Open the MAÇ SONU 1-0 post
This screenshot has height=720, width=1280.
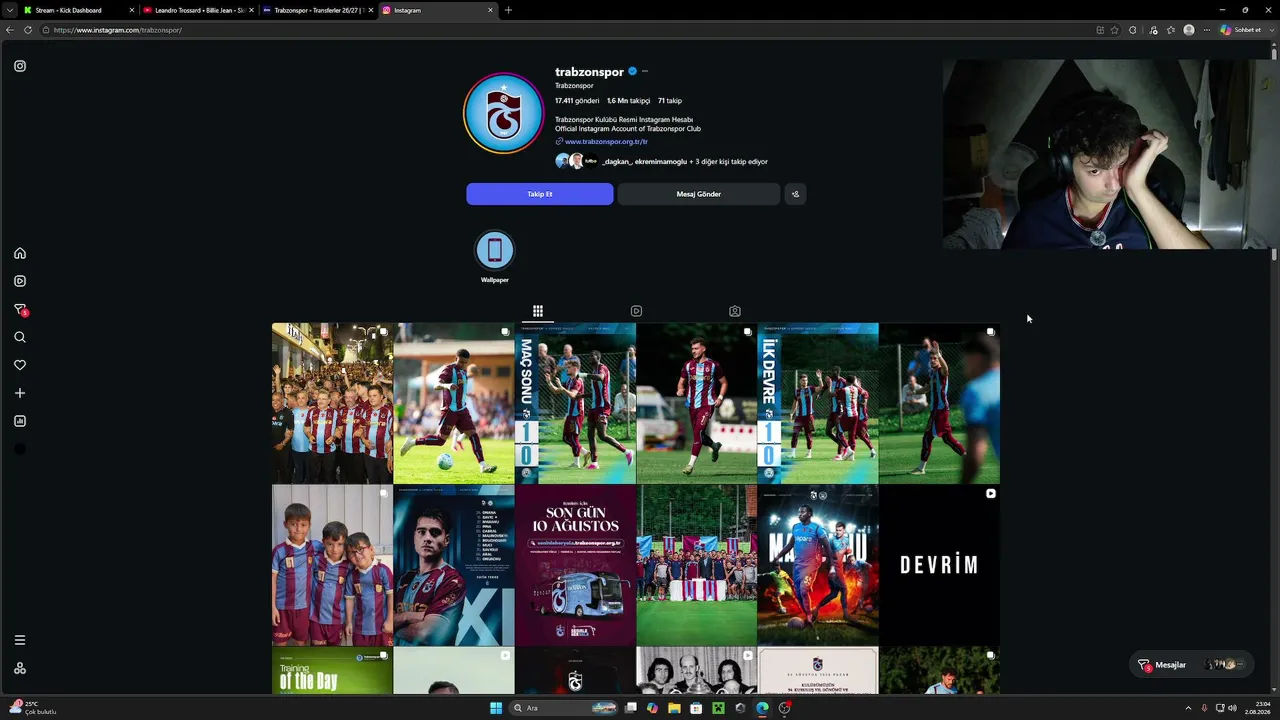click(575, 403)
